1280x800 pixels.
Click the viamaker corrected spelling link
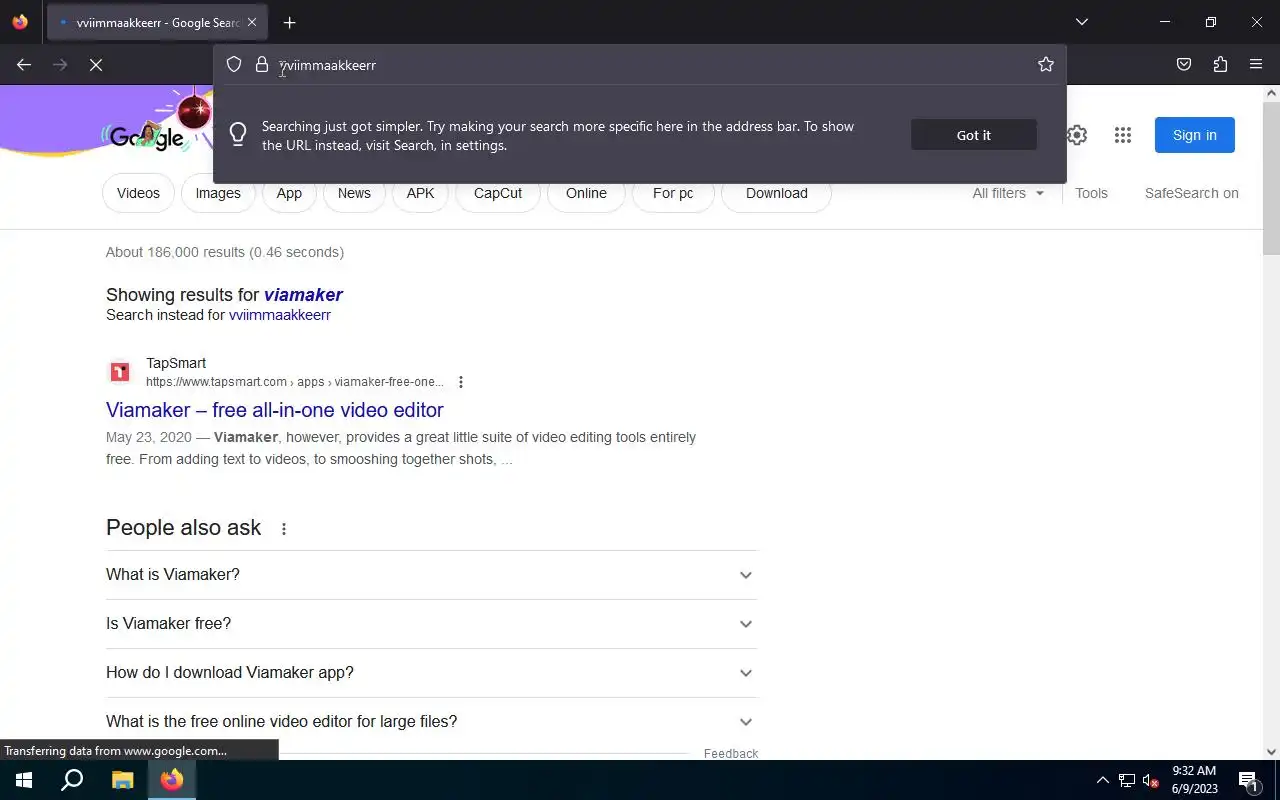303,294
